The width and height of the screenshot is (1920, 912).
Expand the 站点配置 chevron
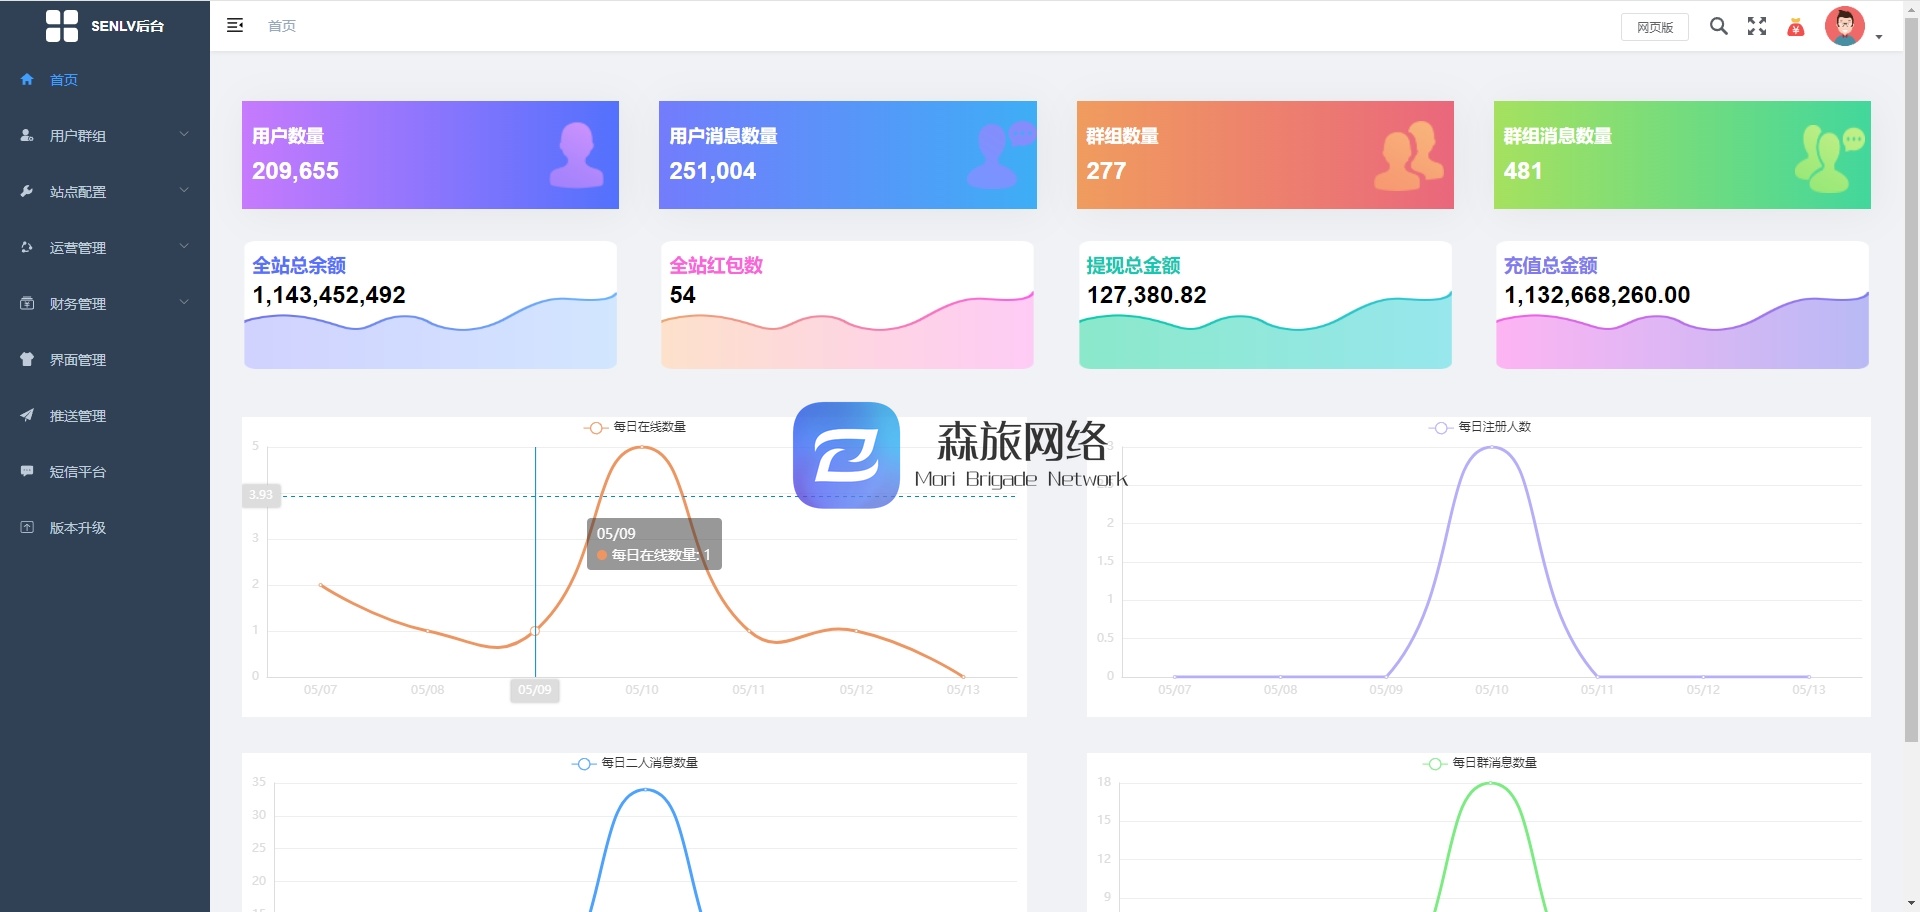pos(184,190)
